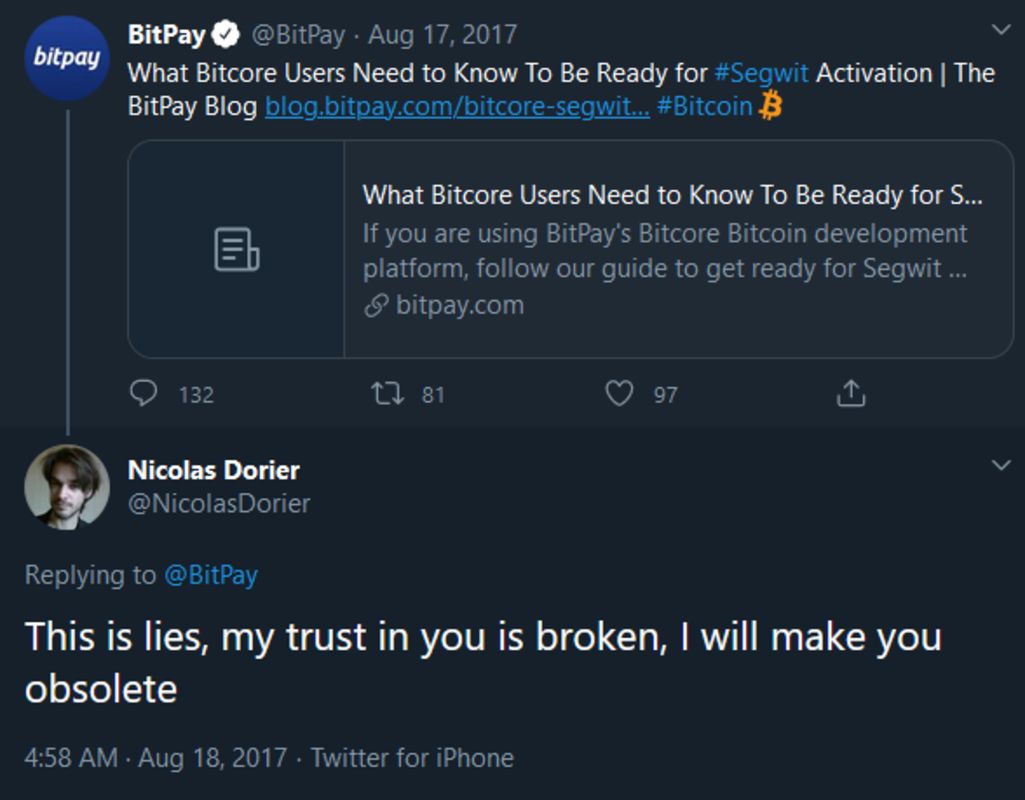Screen dimensions: 1025x800
Task: Like the BitPay tweet with heart icon
Action: coord(620,393)
